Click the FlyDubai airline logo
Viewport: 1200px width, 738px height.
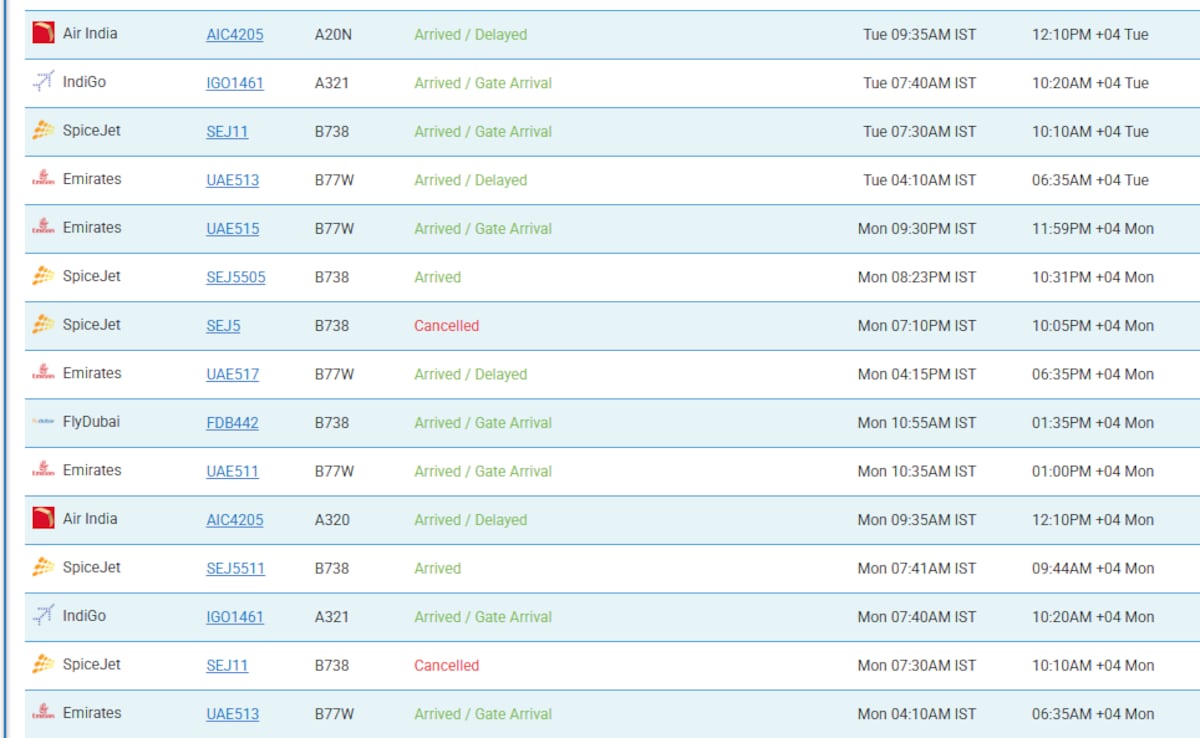coord(43,422)
